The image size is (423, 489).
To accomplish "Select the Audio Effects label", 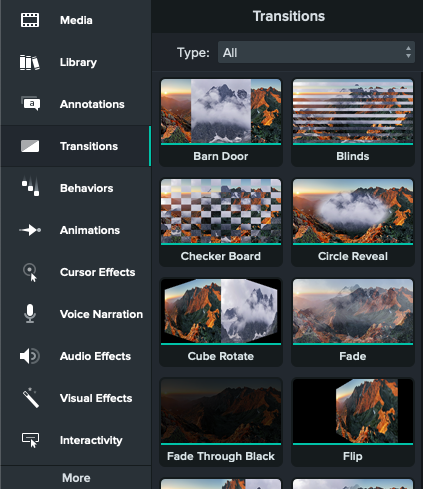I will pyautogui.click(x=95, y=356).
